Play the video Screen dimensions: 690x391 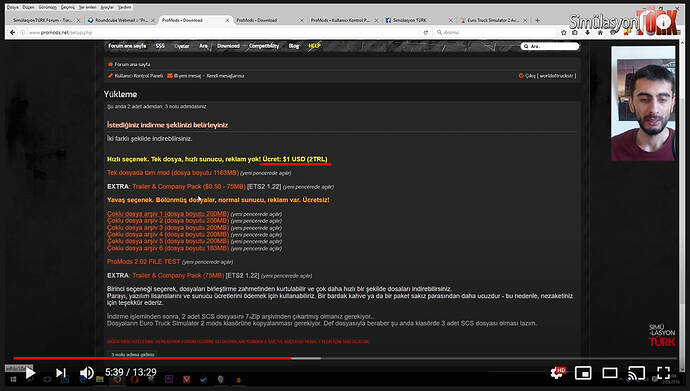[30, 373]
